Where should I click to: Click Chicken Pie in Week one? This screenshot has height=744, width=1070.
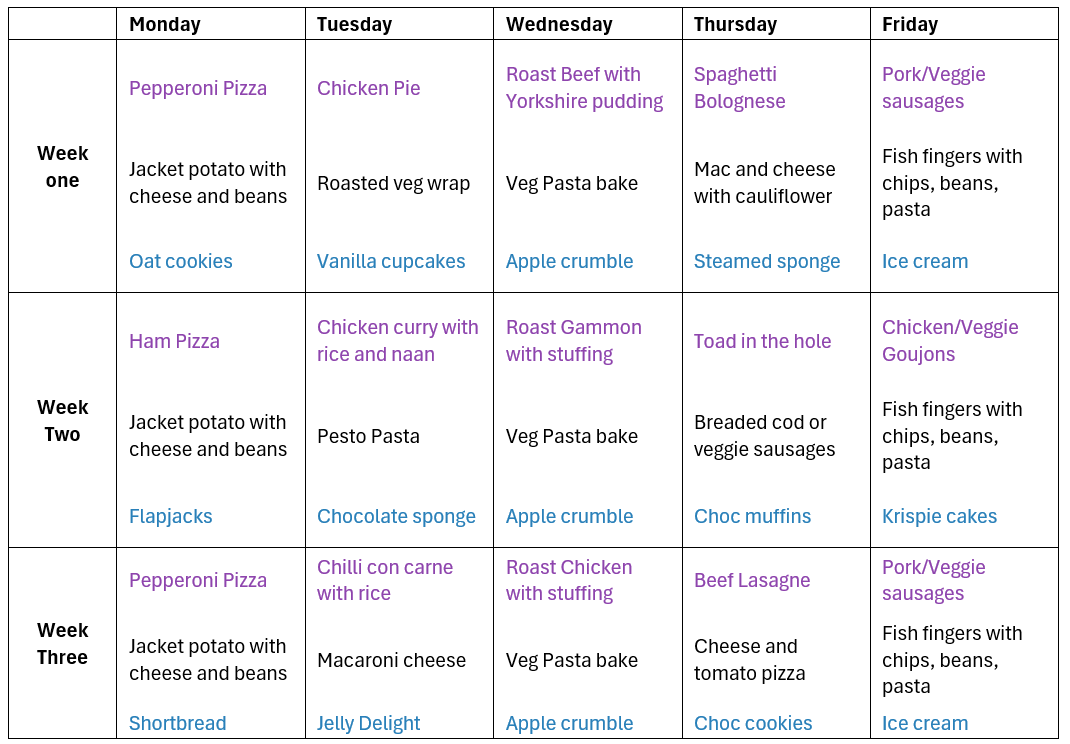point(368,88)
